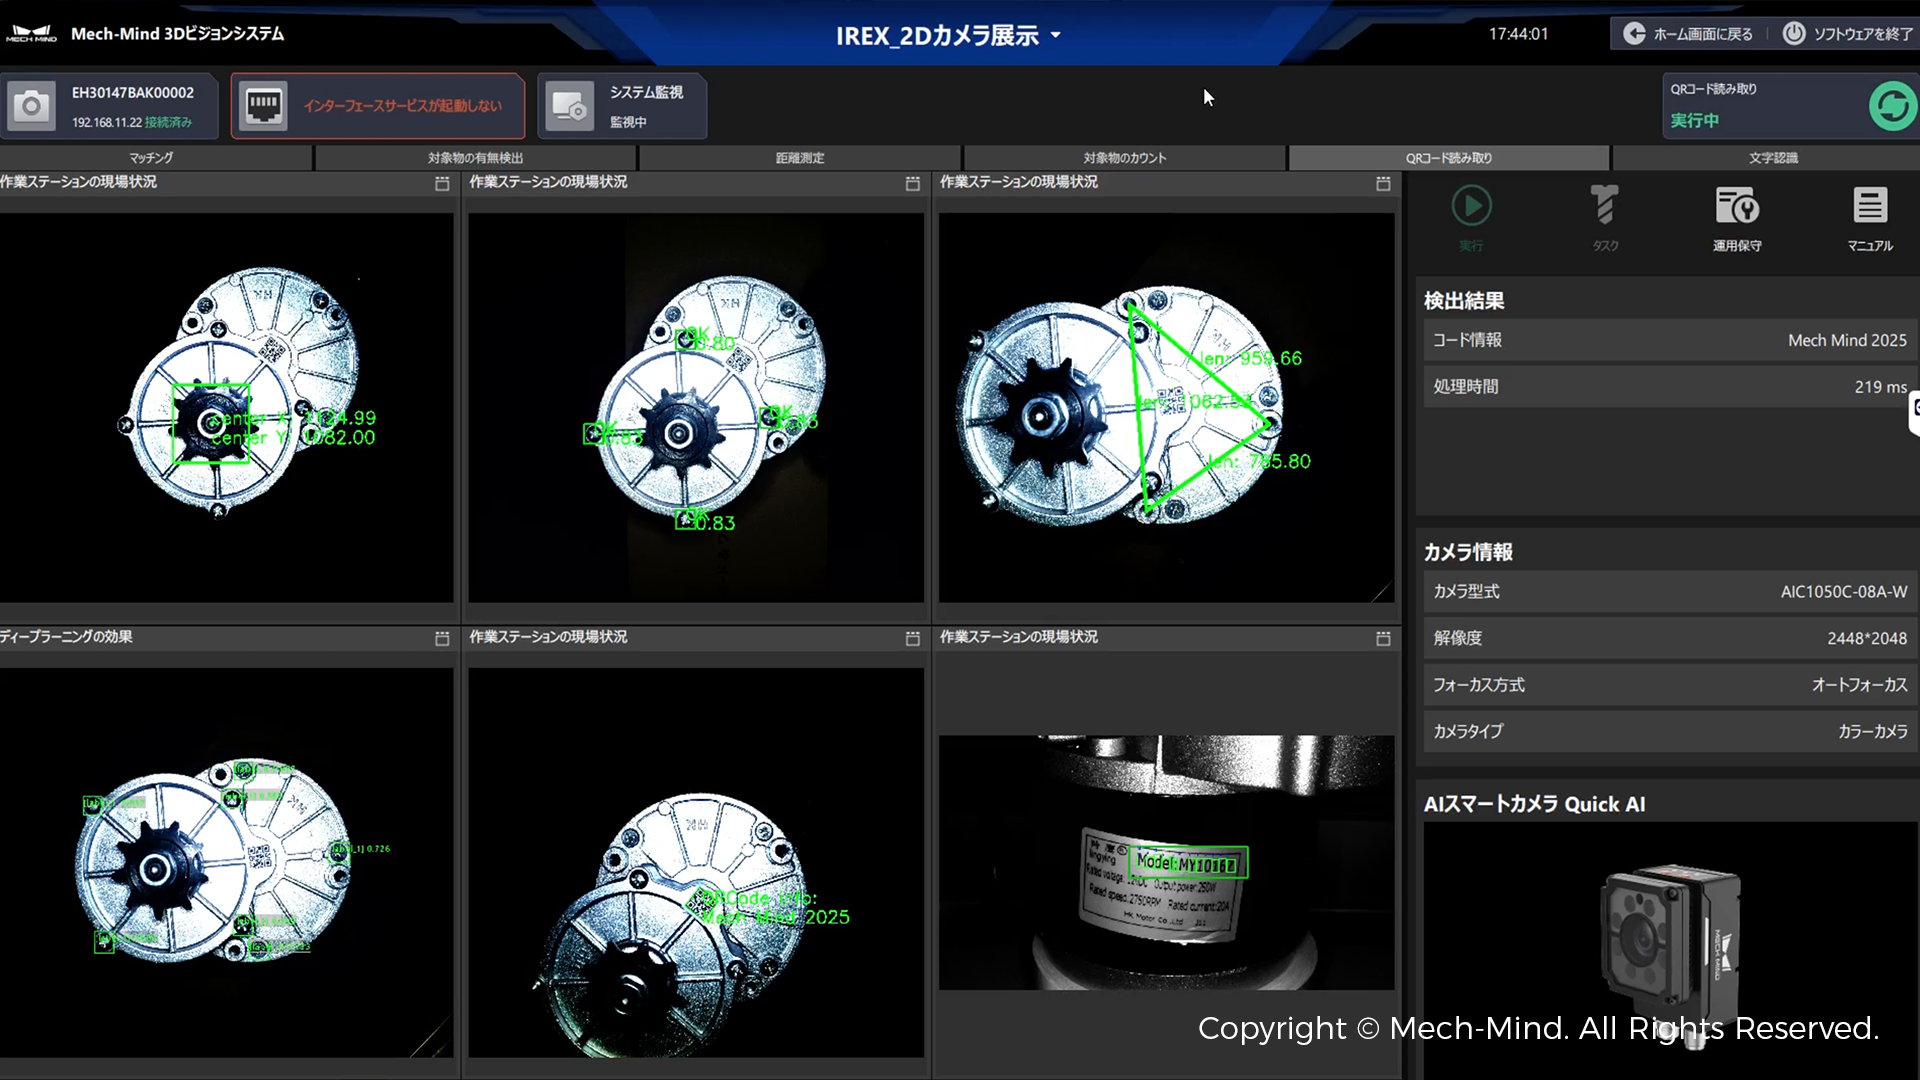Open the マニュアル manual
This screenshot has width=1920, height=1080.
(1869, 206)
